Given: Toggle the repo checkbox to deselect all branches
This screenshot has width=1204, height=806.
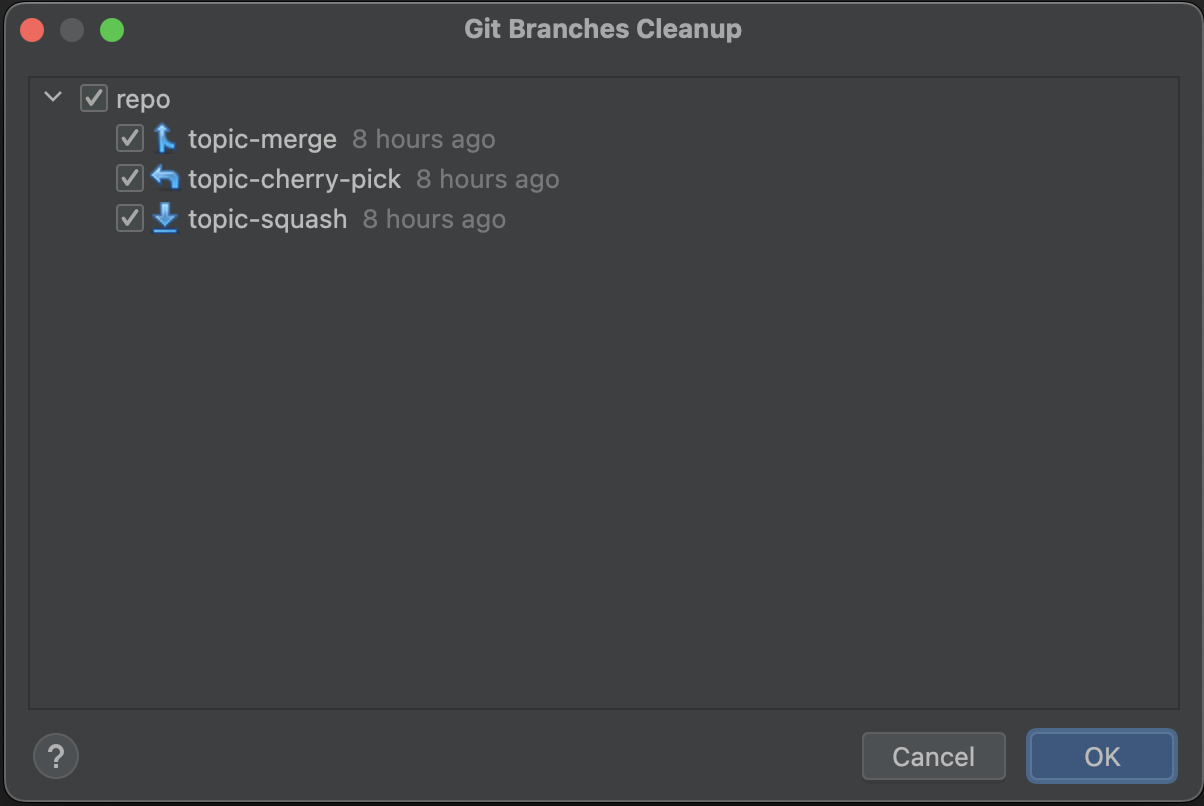Looking at the screenshot, I should [92, 98].
